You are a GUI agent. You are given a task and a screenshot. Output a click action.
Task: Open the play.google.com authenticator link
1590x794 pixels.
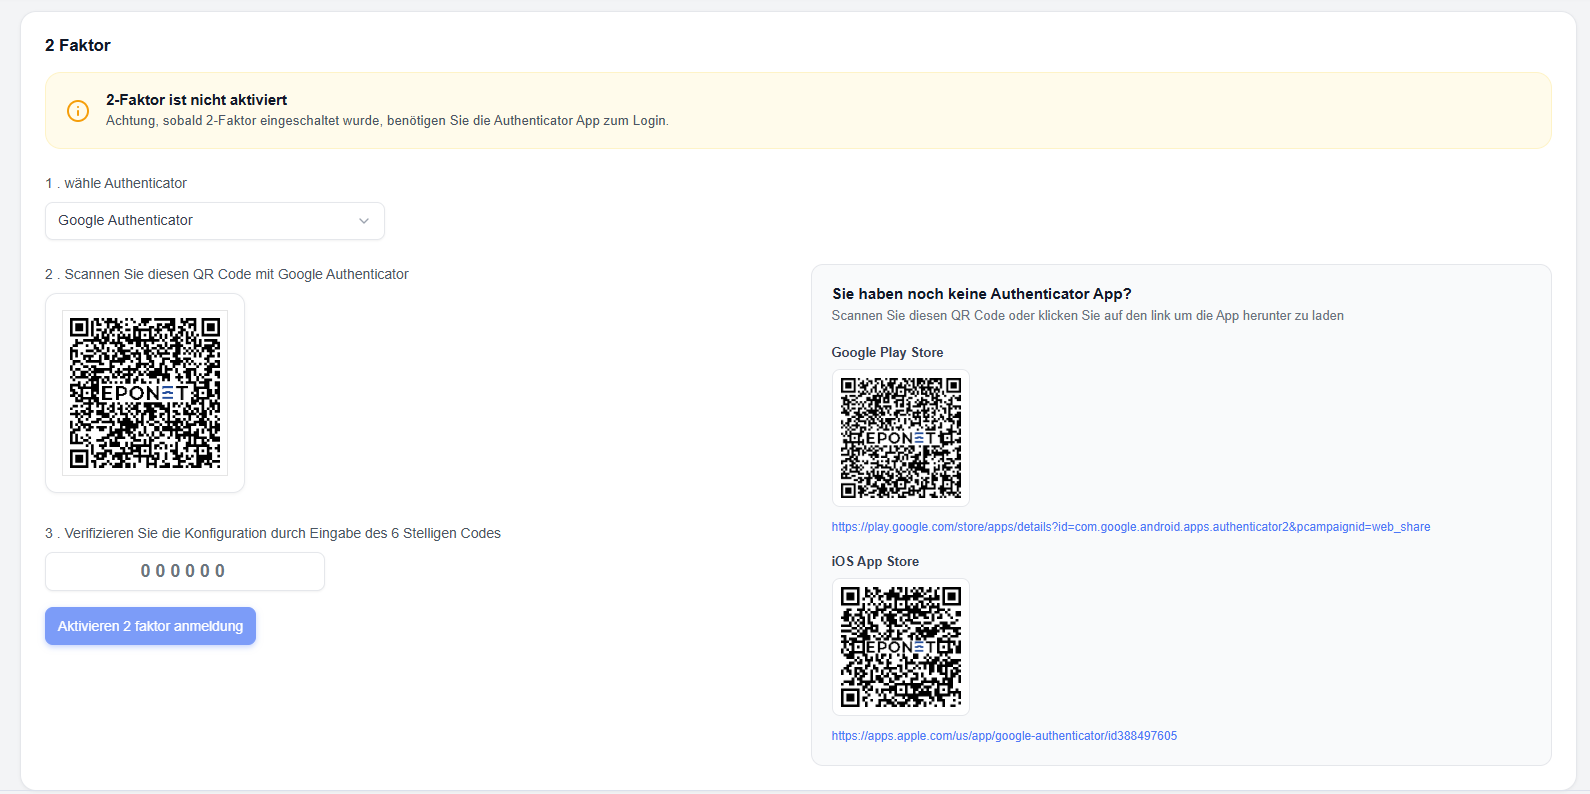1131,527
